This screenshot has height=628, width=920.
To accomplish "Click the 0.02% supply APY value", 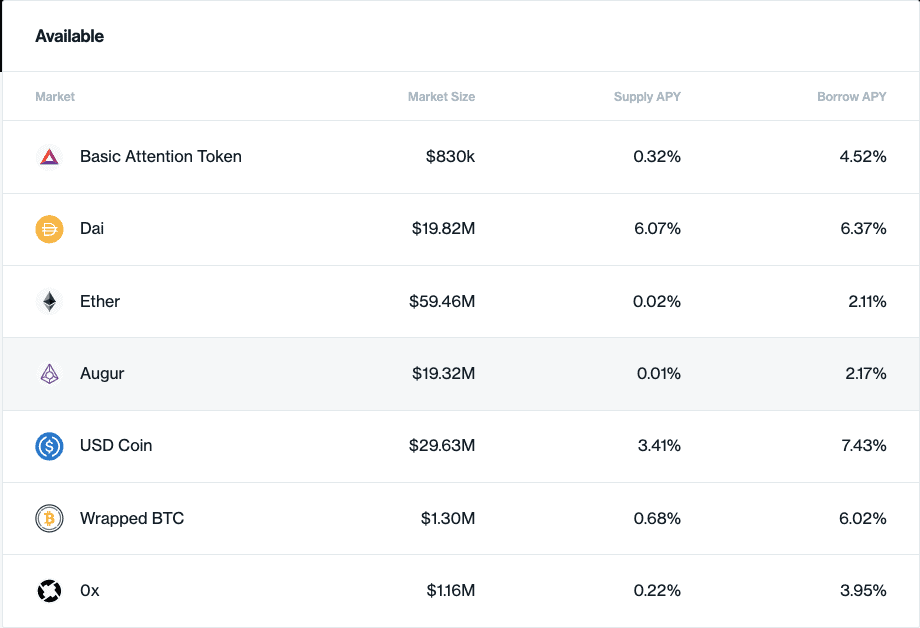I will click(657, 302).
